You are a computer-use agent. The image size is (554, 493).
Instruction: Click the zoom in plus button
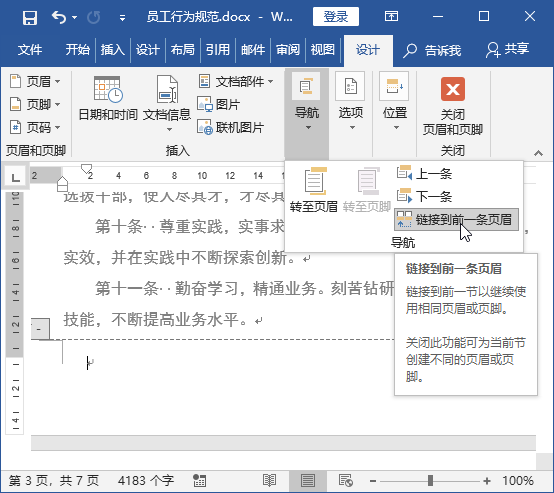487,481
